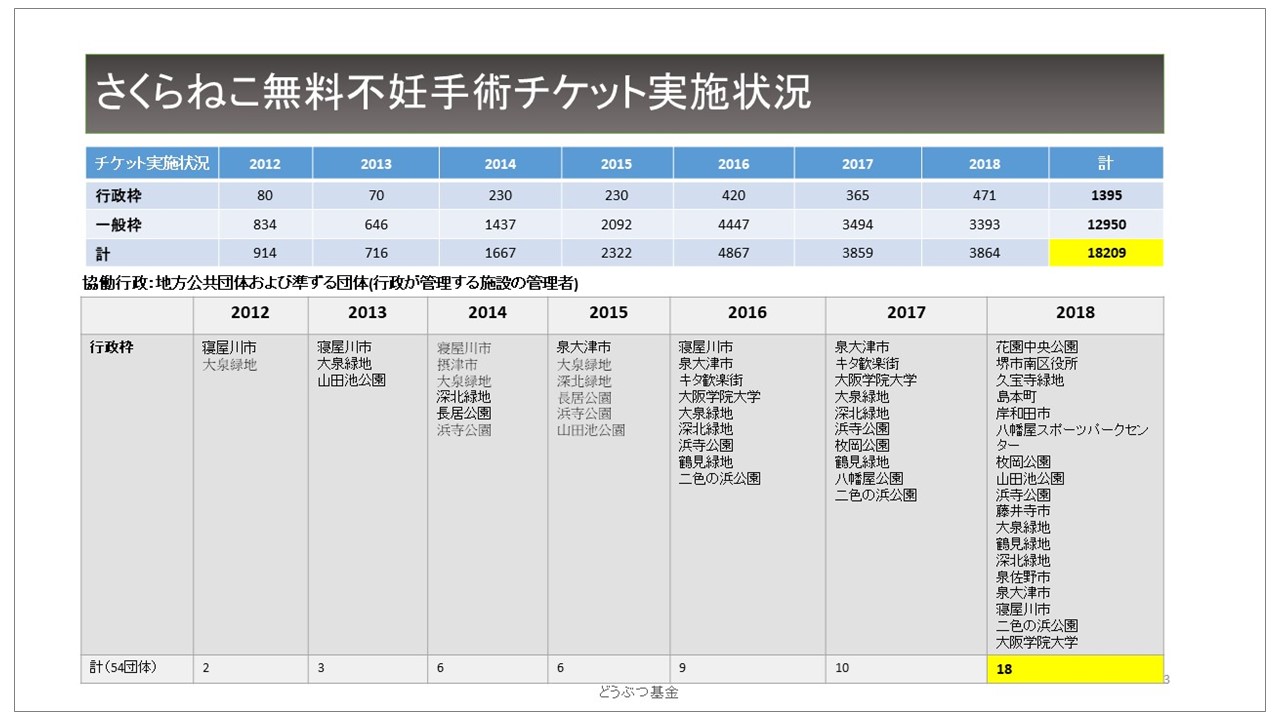Select 花園中央公園 in the 2018 column
The height and width of the screenshot is (720, 1280).
(1037, 347)
